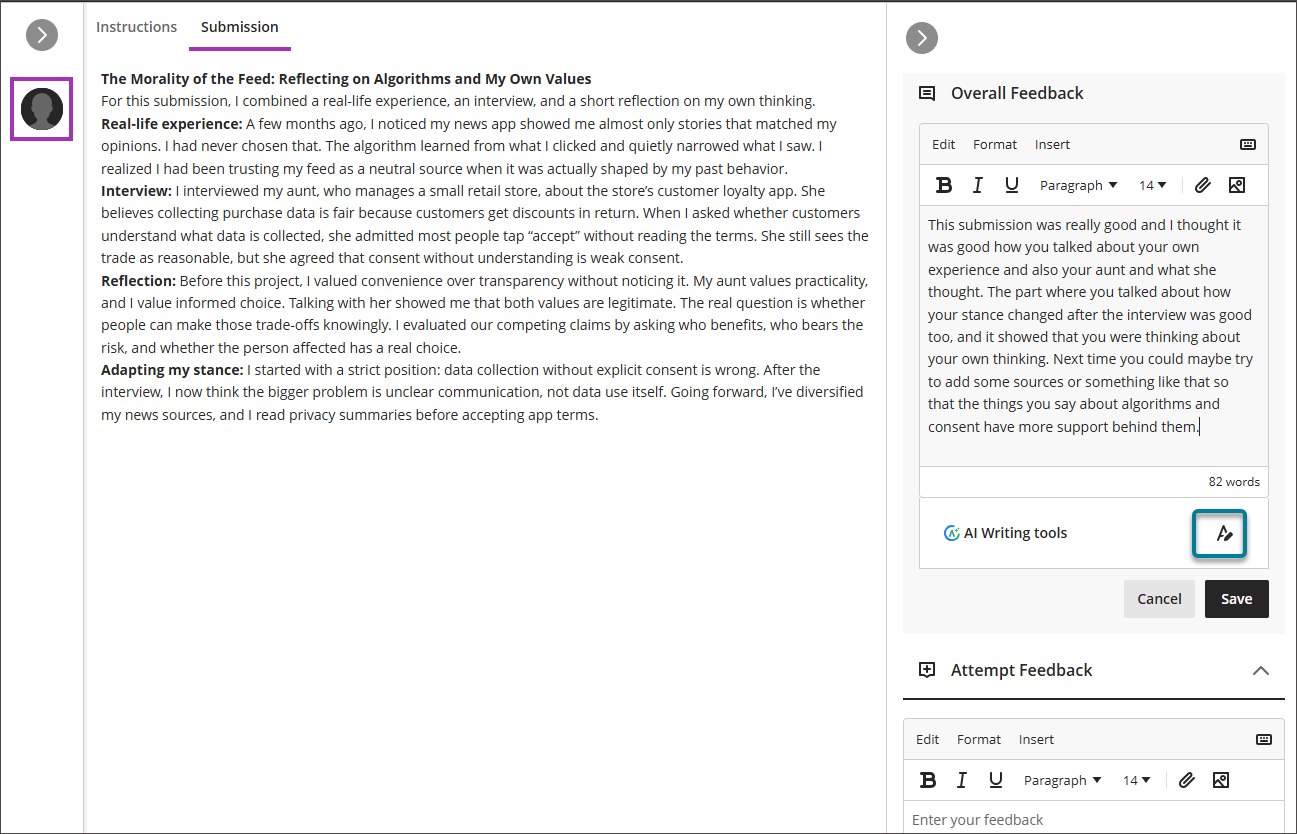Save the overall feedback
Screen dimensions: 1297x834
pos(1236,599)
